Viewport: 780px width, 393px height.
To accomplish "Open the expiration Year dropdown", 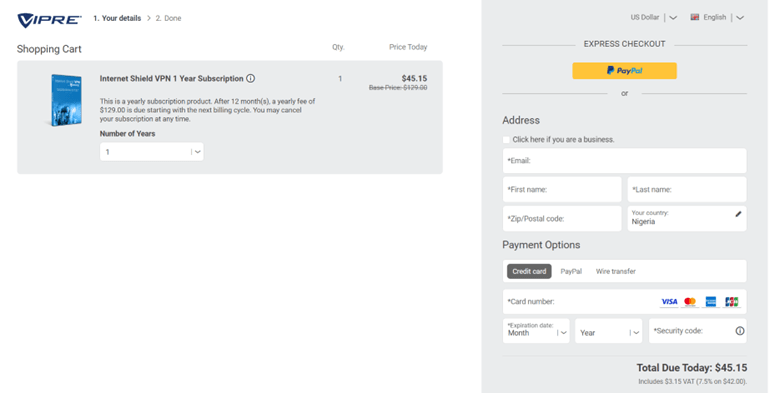I will pyautogui.click(x=608, y=331).
